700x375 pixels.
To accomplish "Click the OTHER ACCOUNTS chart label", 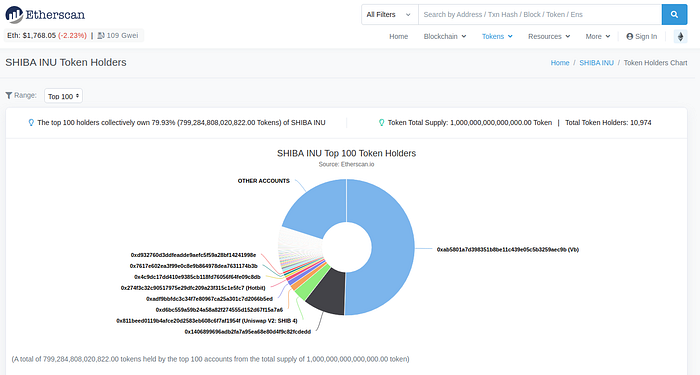I will tap(263, 181).
